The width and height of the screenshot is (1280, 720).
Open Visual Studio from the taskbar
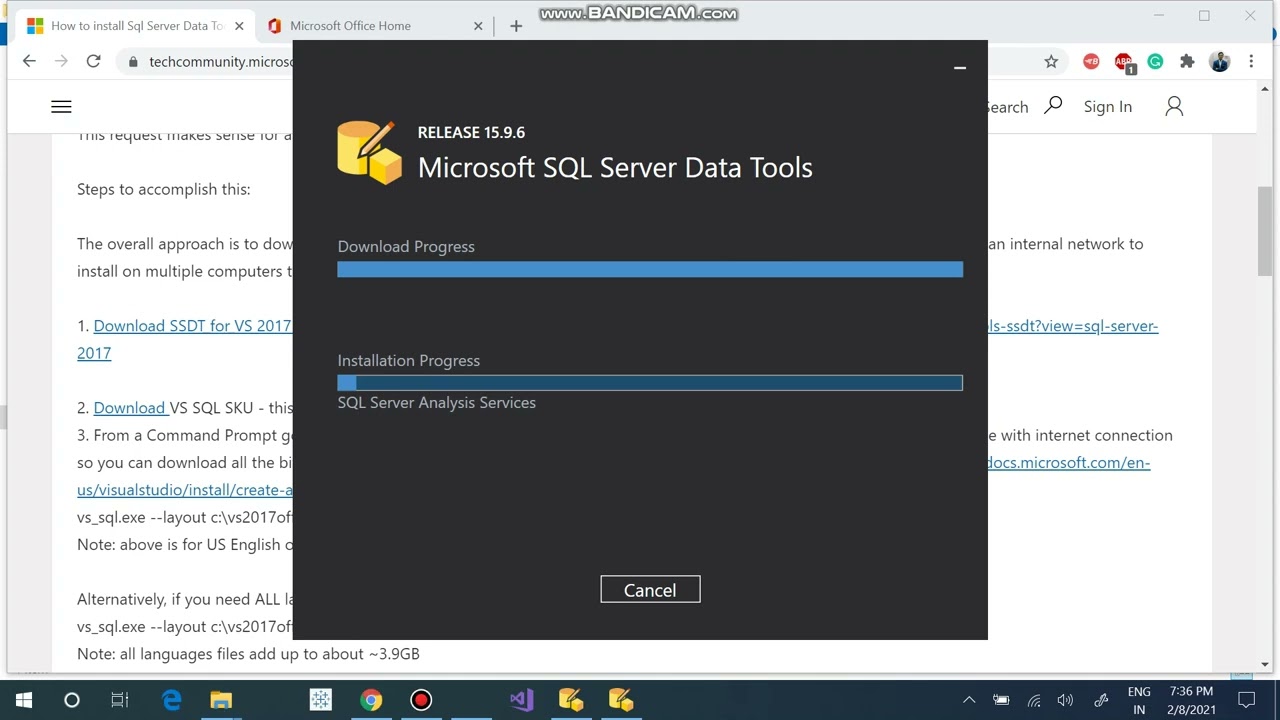(x=521, y=700)
